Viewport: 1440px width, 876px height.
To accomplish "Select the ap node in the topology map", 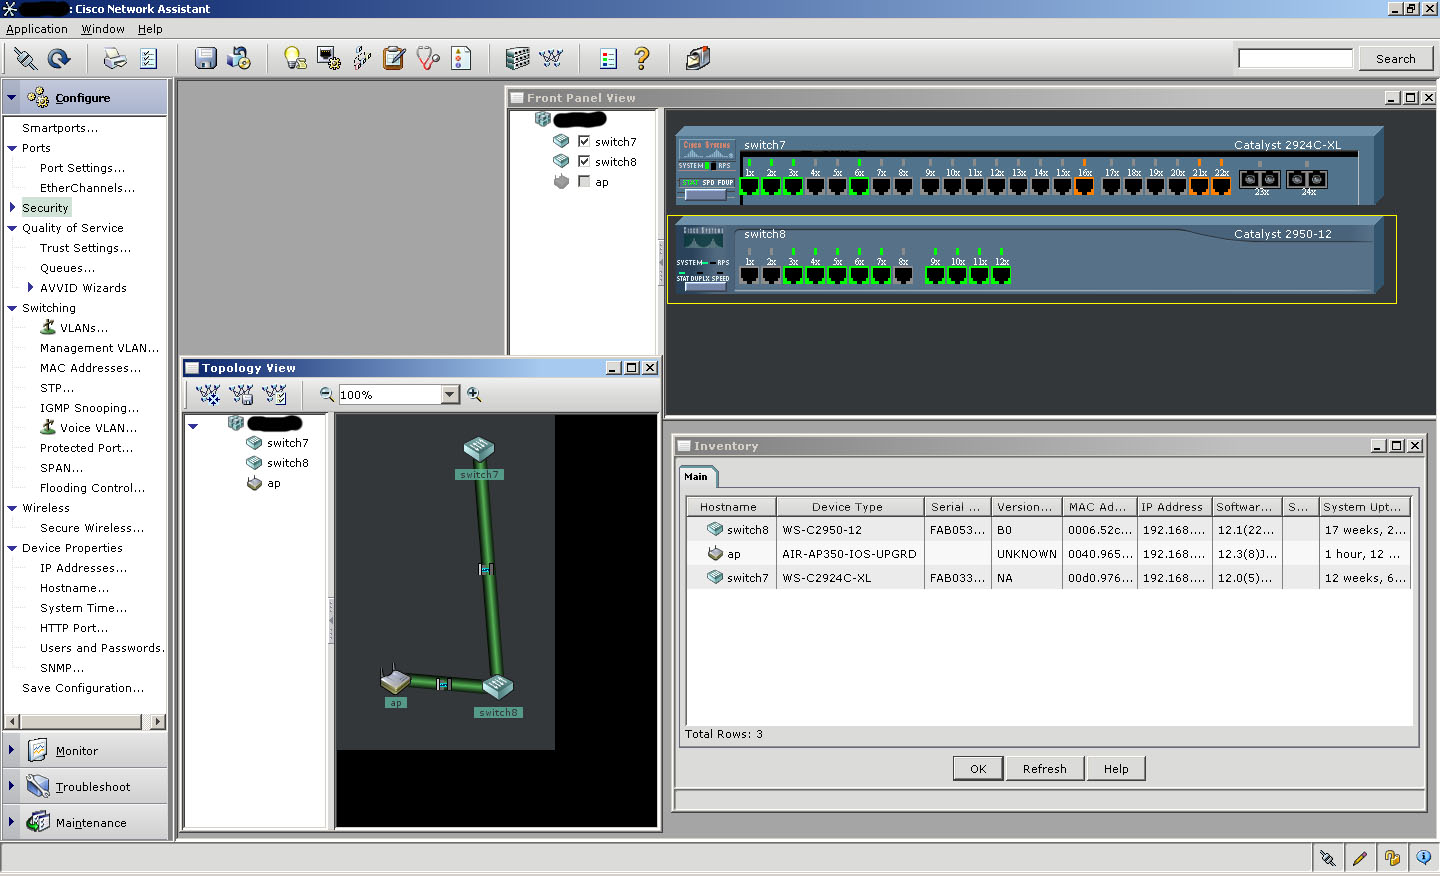I will [x=395, y=681].
